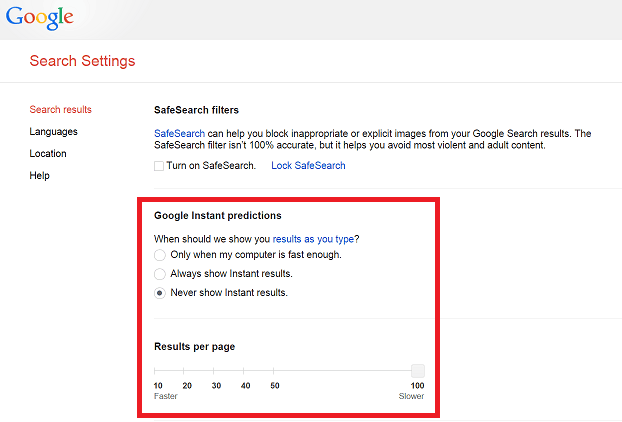Click the Google logo
The image size is (622, 422).
point(39,18)
